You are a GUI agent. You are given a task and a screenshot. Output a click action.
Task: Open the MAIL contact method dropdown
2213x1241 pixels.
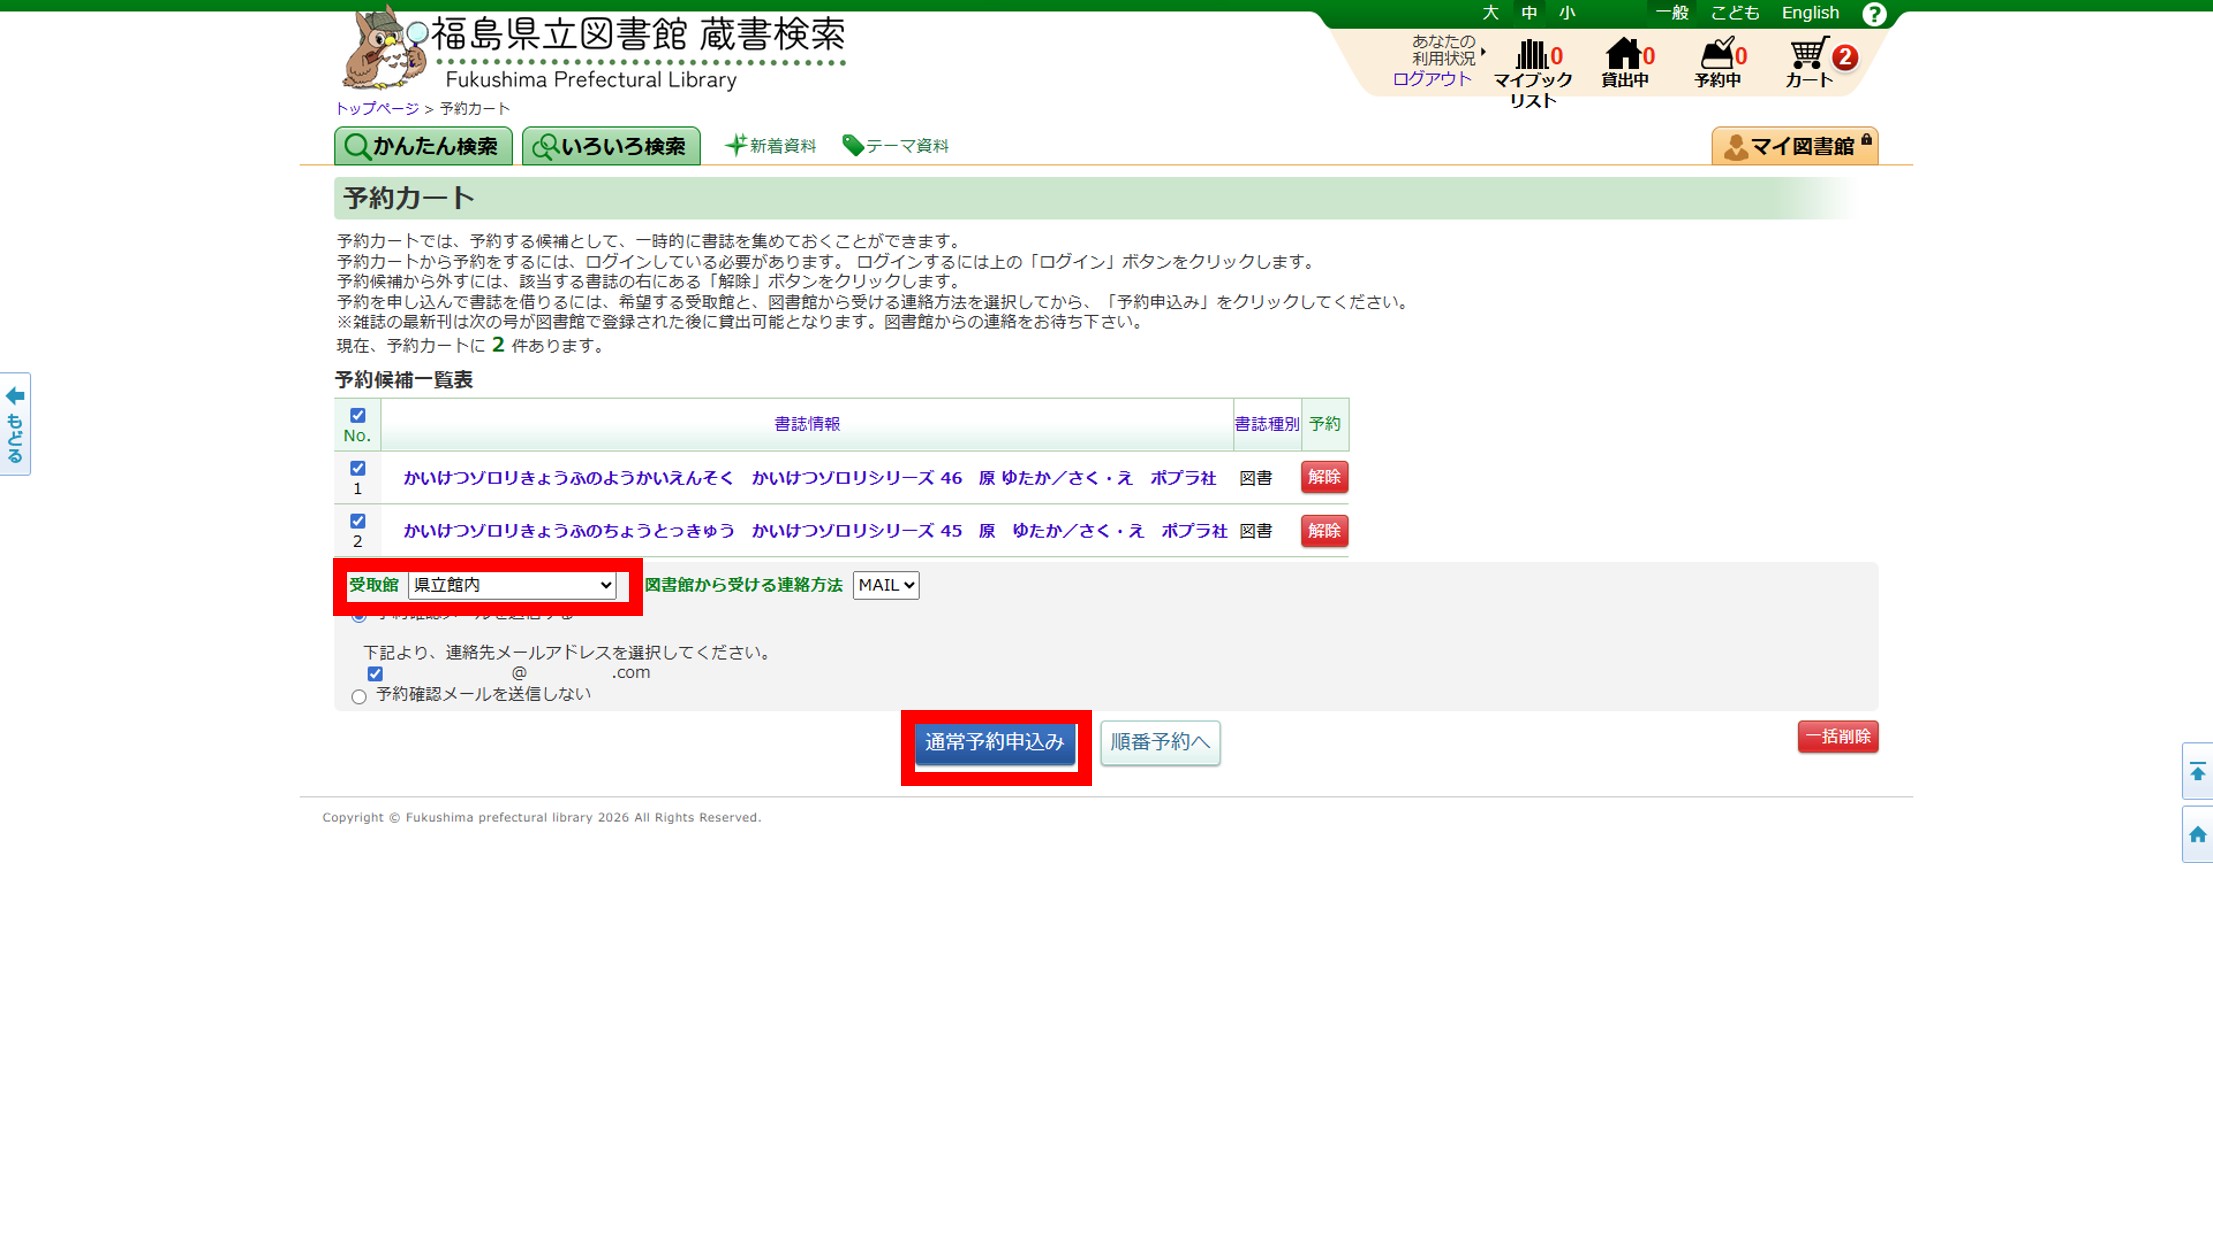pyautogui.click(x=885, y=585)
